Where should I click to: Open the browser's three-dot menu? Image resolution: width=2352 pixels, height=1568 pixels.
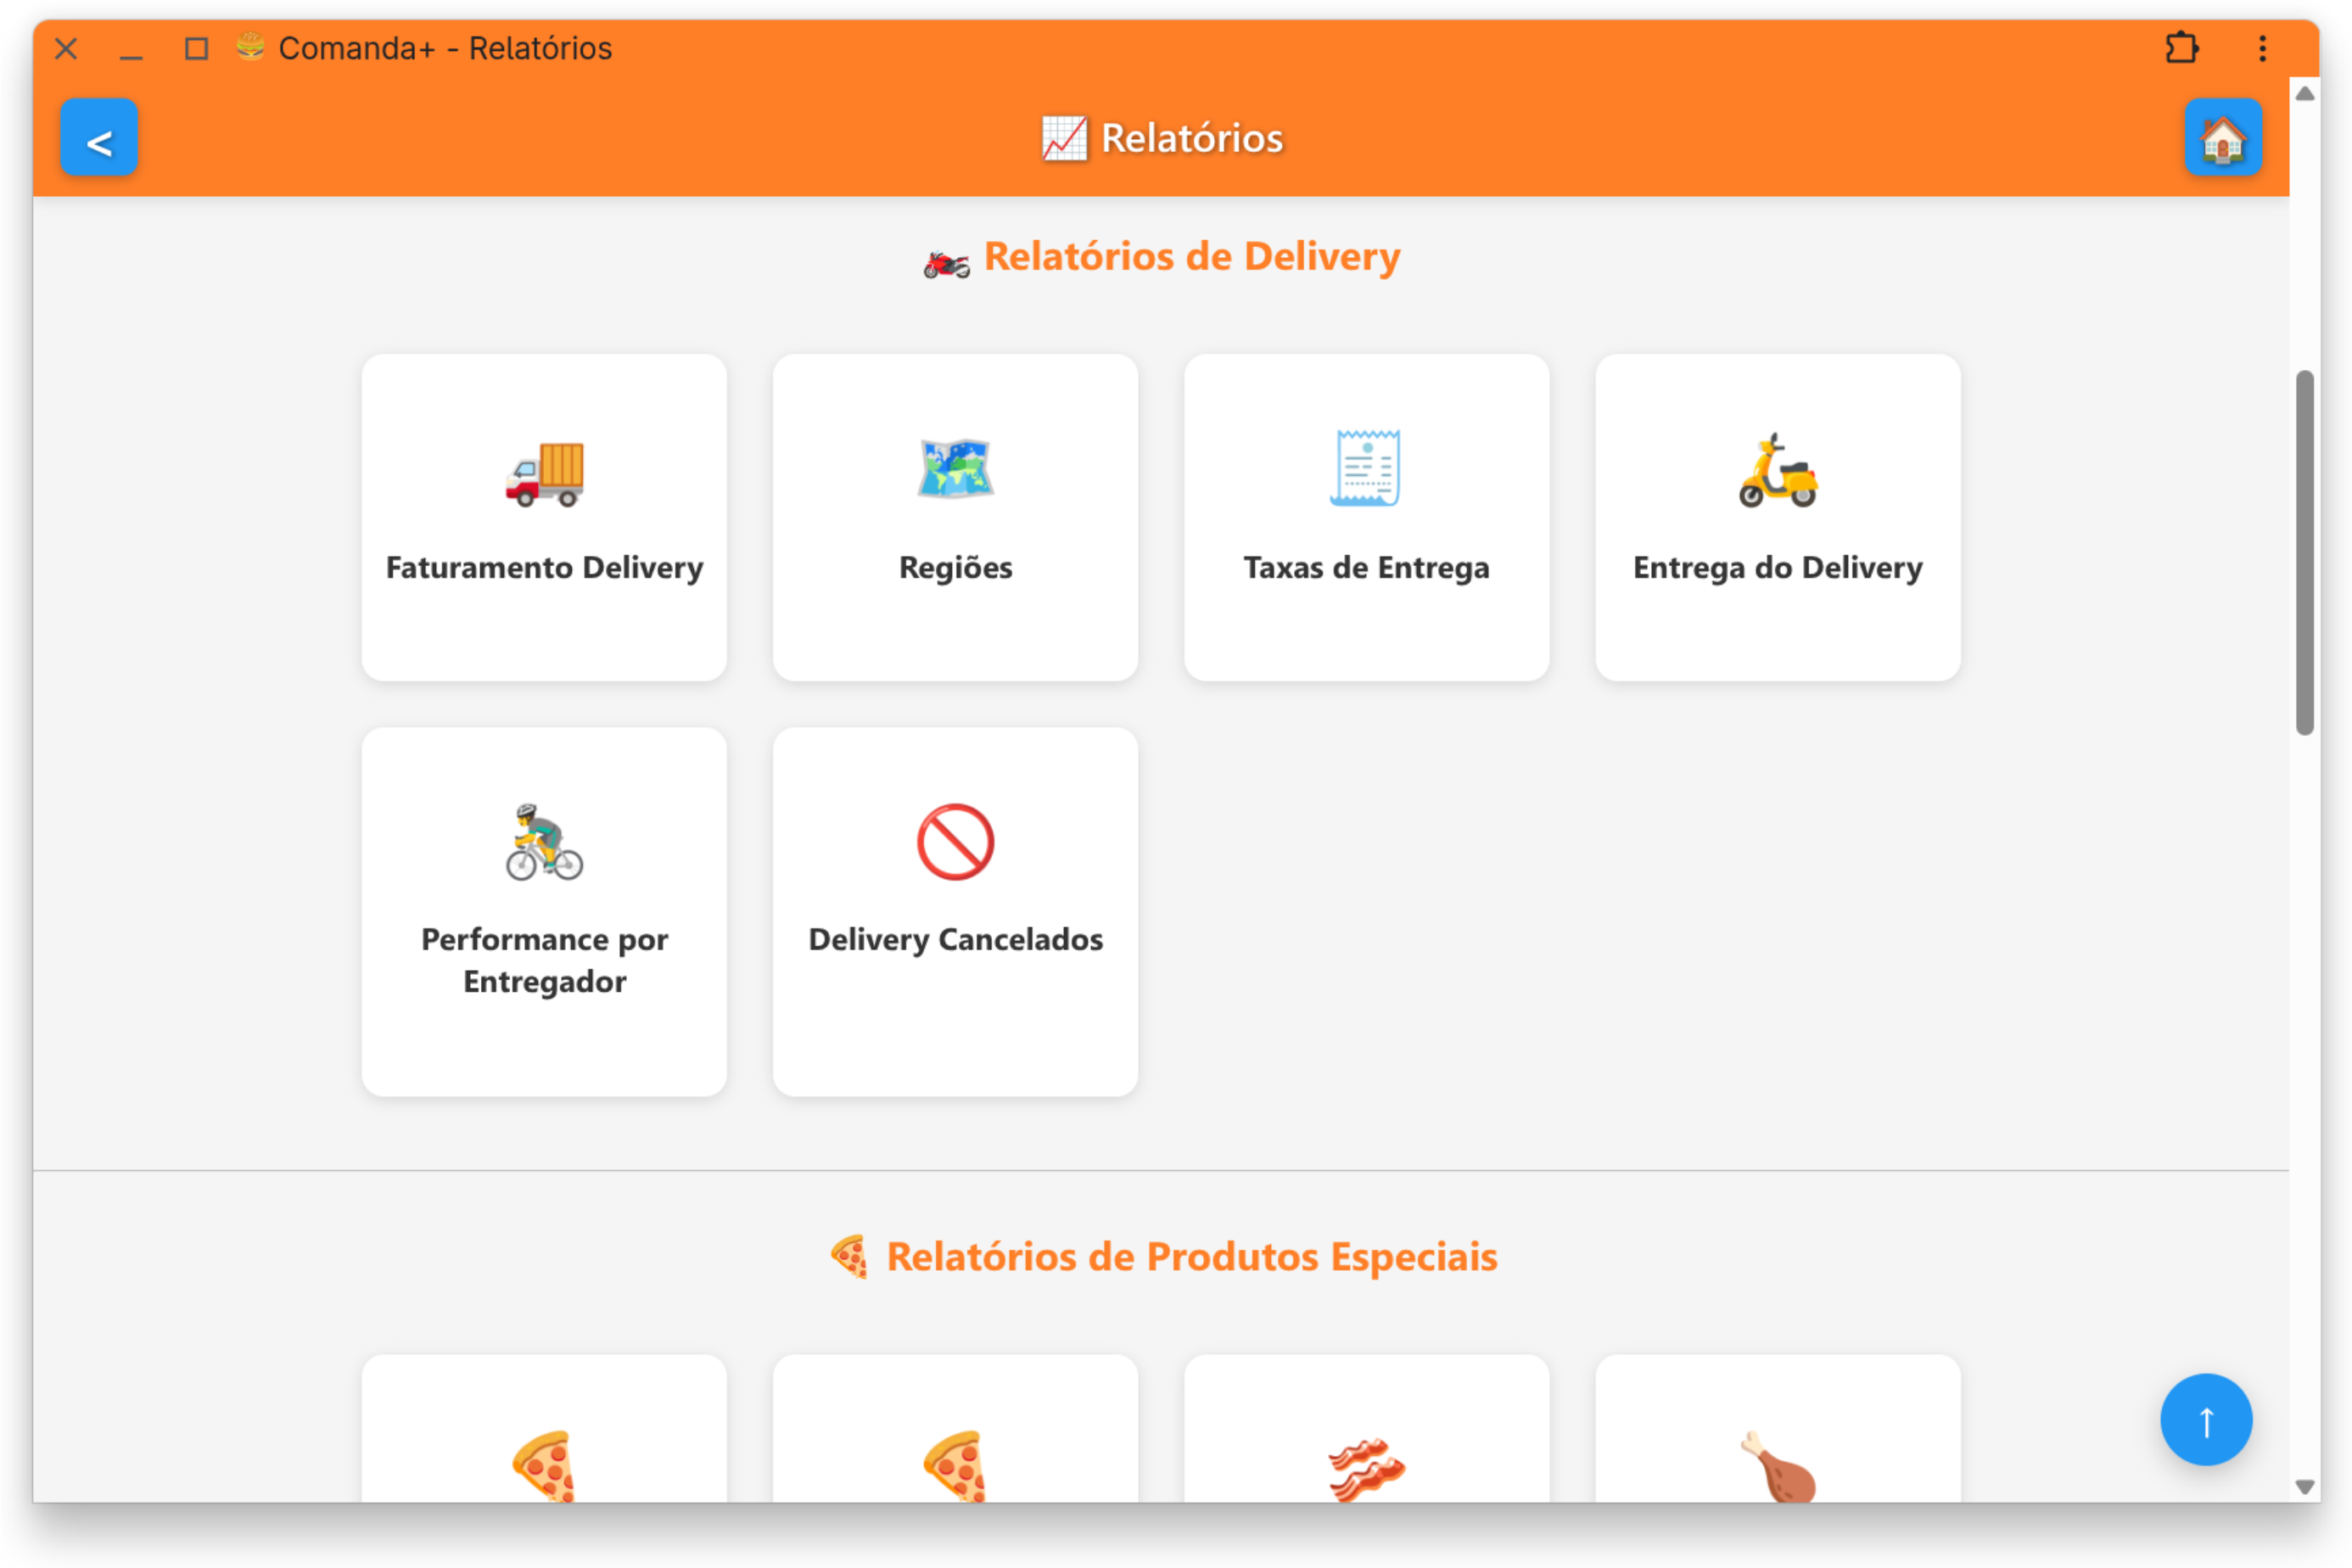point(2262,48)
